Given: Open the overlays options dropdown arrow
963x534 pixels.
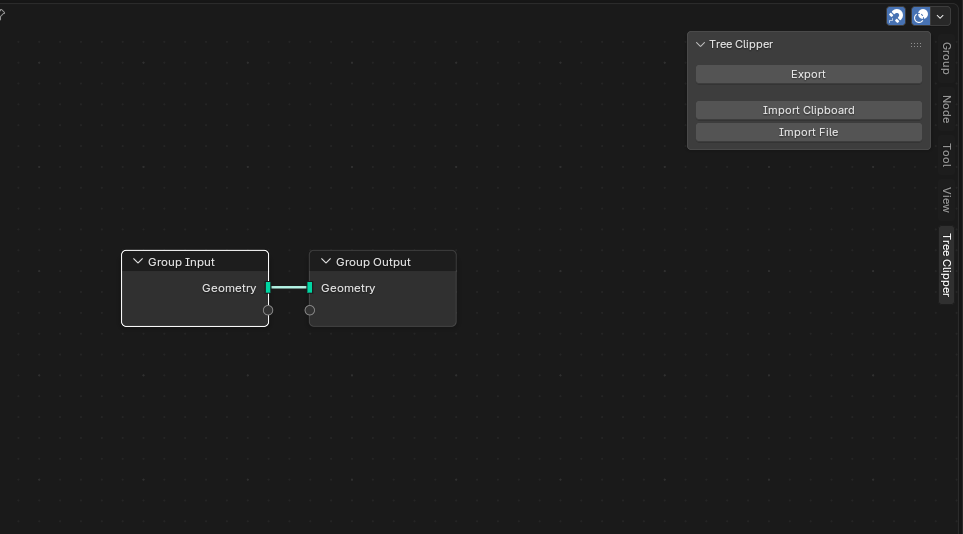Looking at the screenshot, I should click(941, 16).
